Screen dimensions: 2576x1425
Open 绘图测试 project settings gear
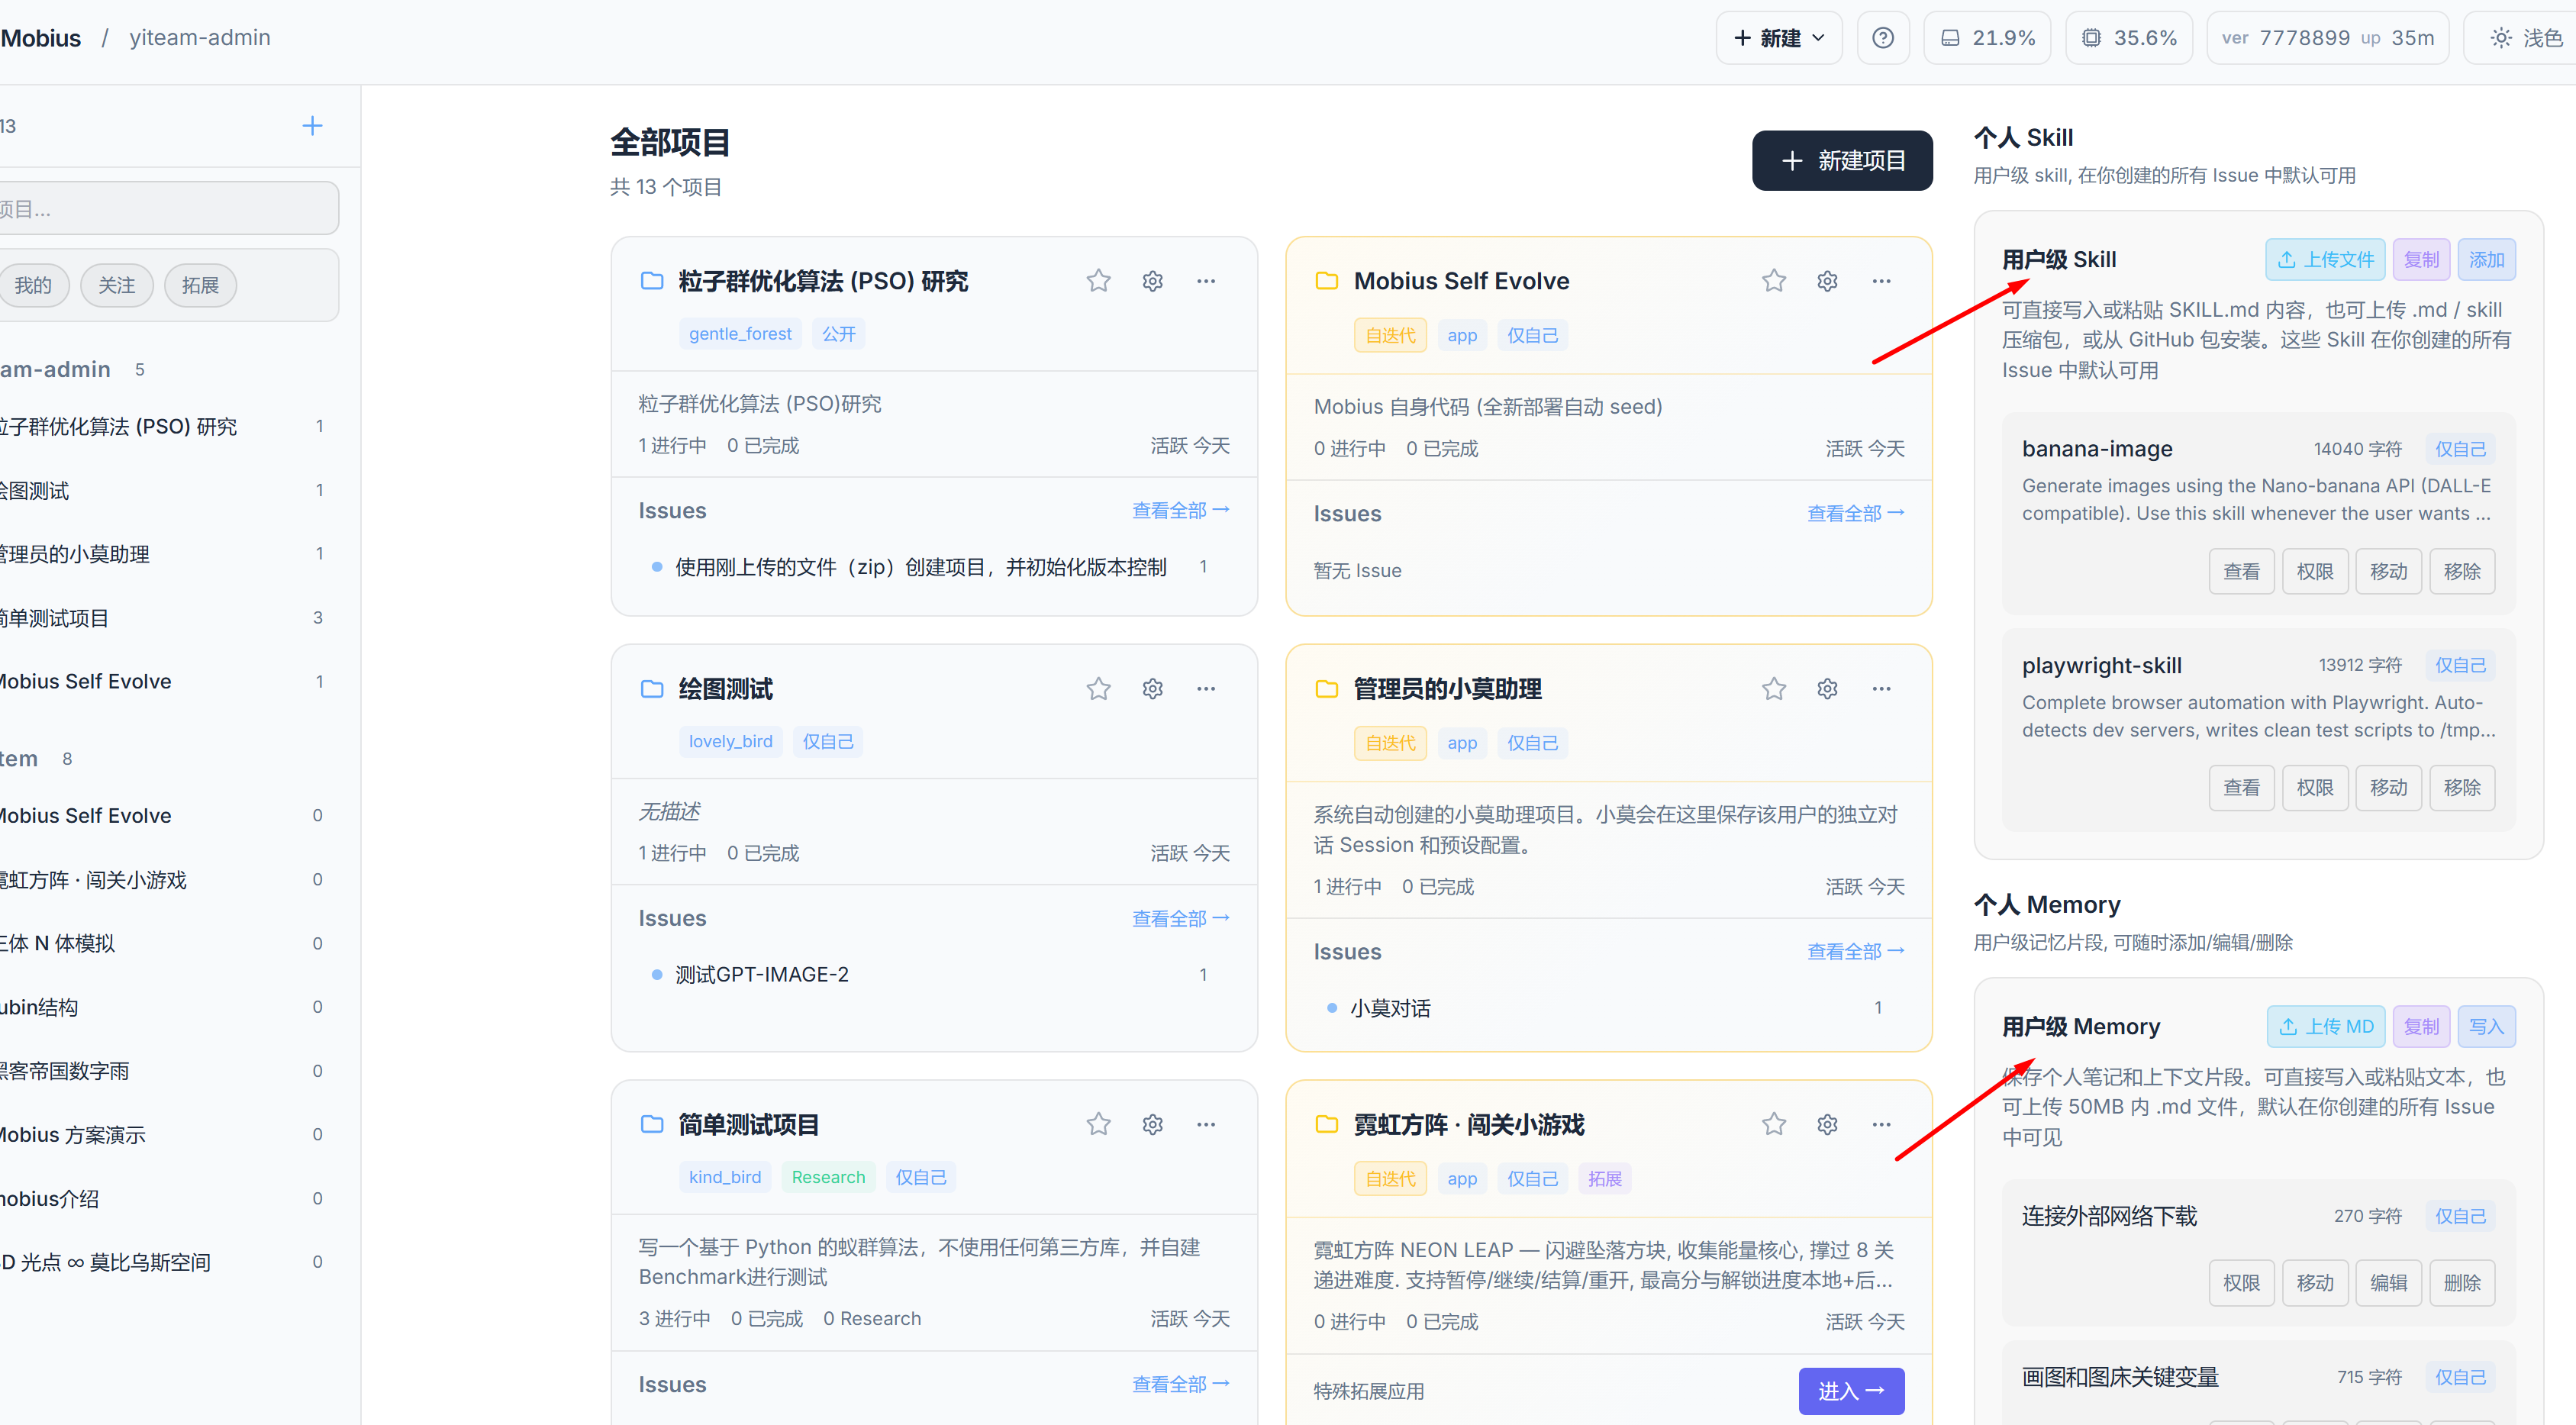pyautogui.click(x=1152, y=689)
